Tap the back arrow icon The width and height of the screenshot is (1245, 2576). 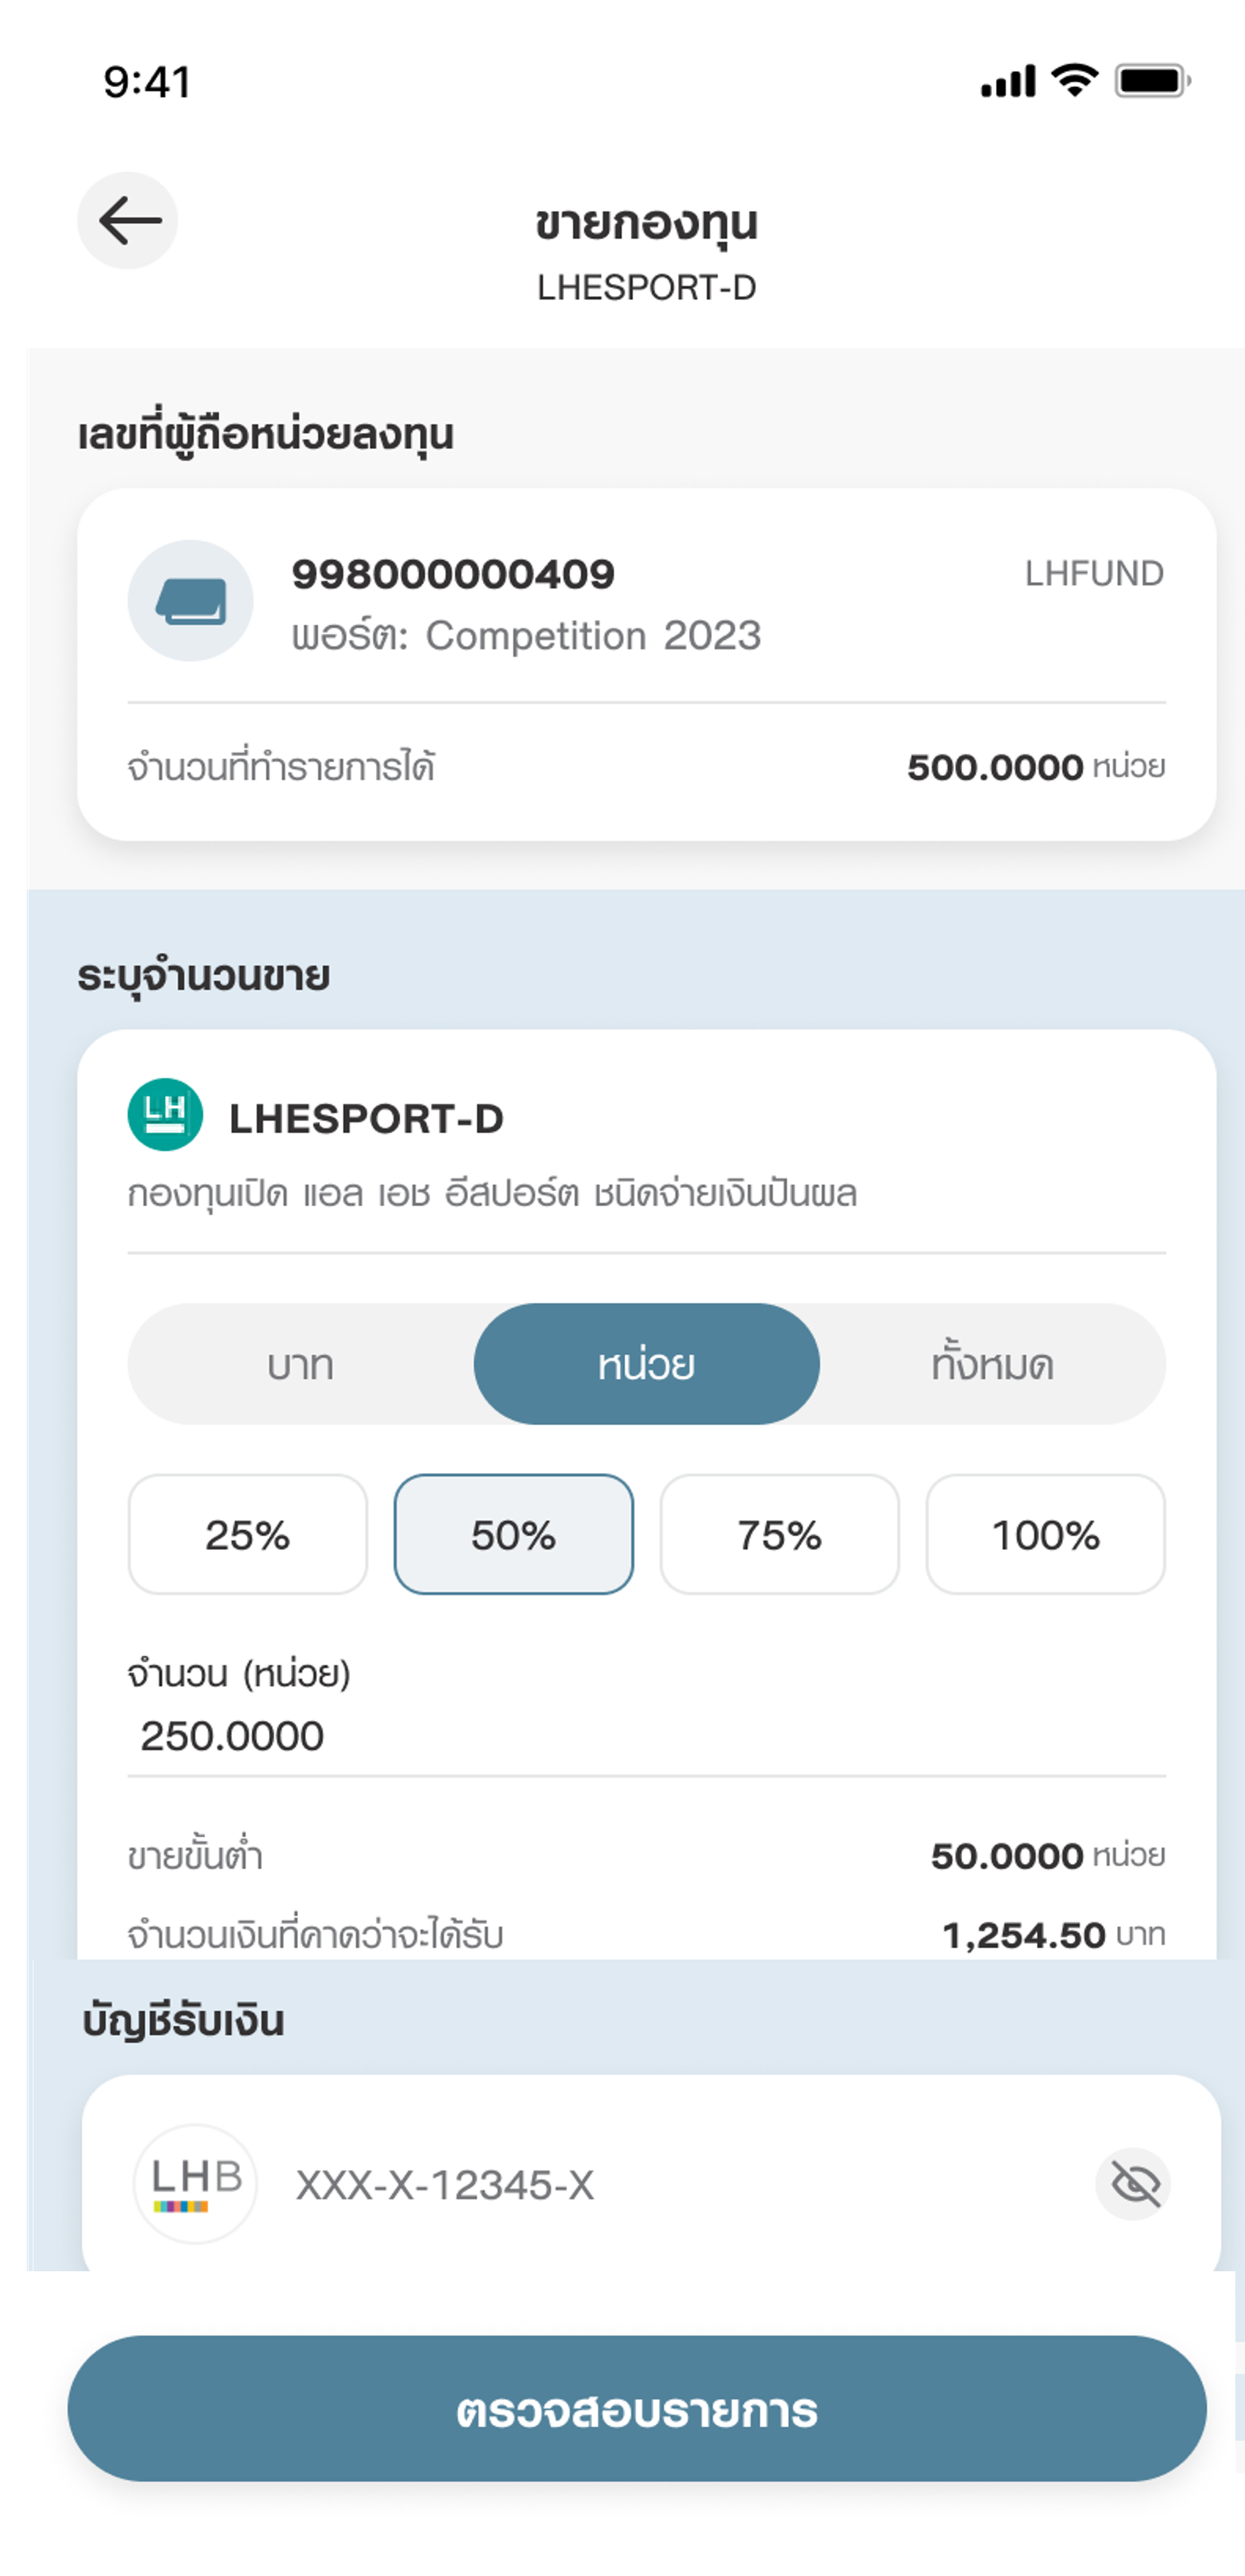[128, 221]
